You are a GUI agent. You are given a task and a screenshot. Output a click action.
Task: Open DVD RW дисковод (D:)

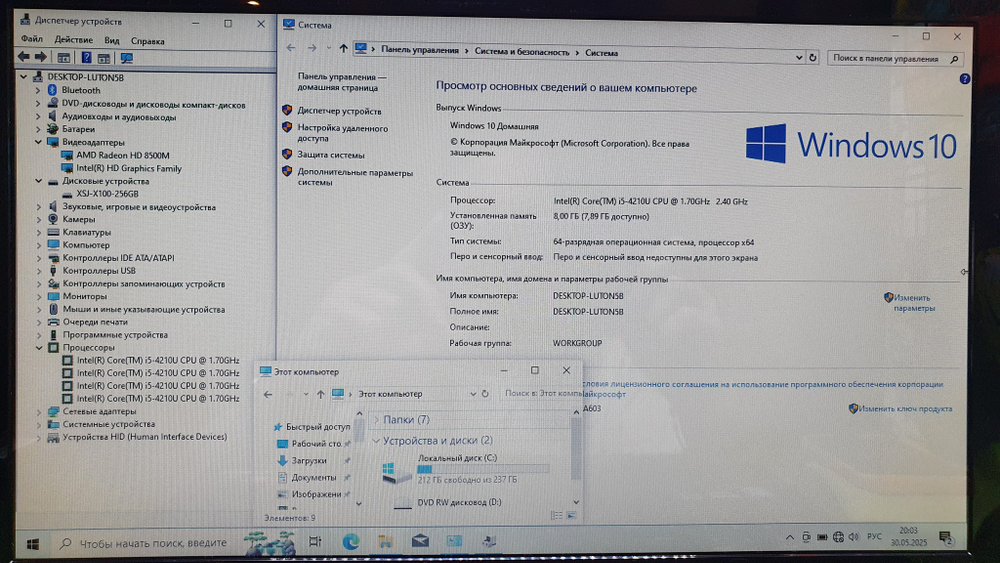(x=459, y=502)
